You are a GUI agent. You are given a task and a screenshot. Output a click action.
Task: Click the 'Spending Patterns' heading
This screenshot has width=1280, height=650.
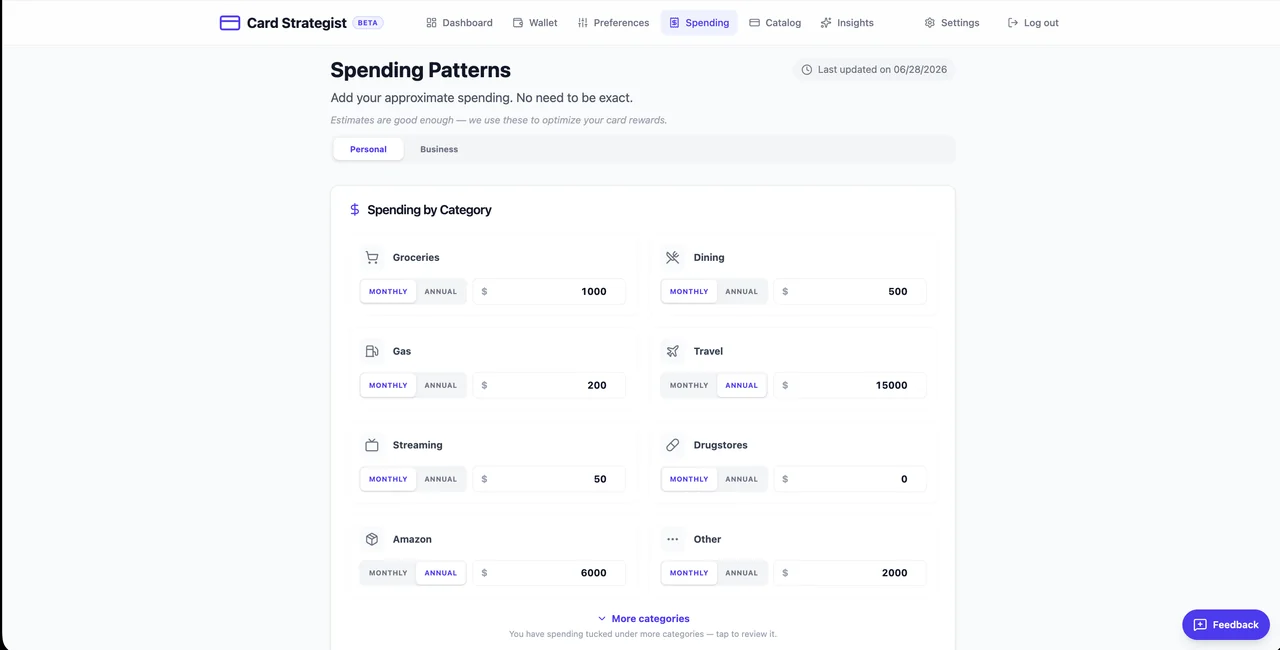tap(421, 70)
